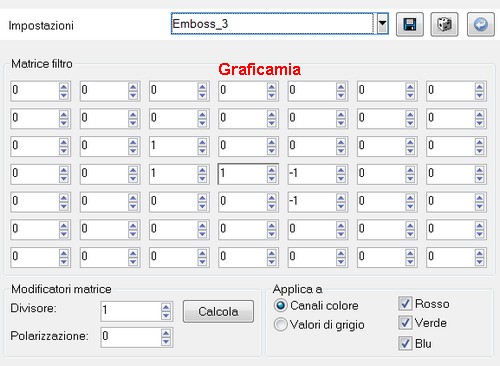Decrease the Polarizzazione value with down arrow

166,341
